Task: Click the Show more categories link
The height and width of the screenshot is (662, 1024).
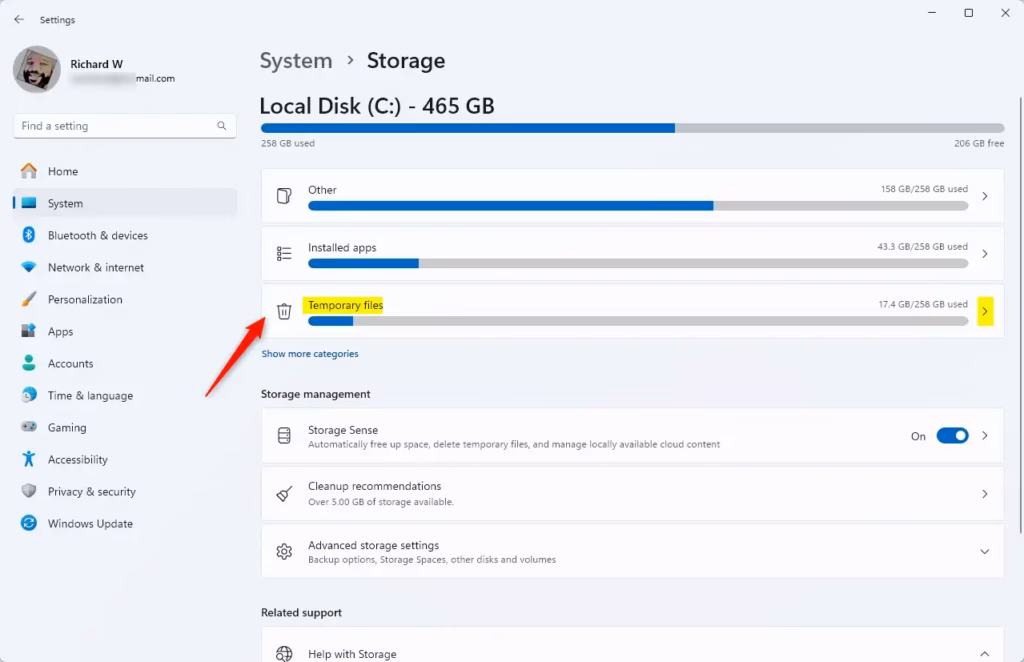Action: point(310,354)
